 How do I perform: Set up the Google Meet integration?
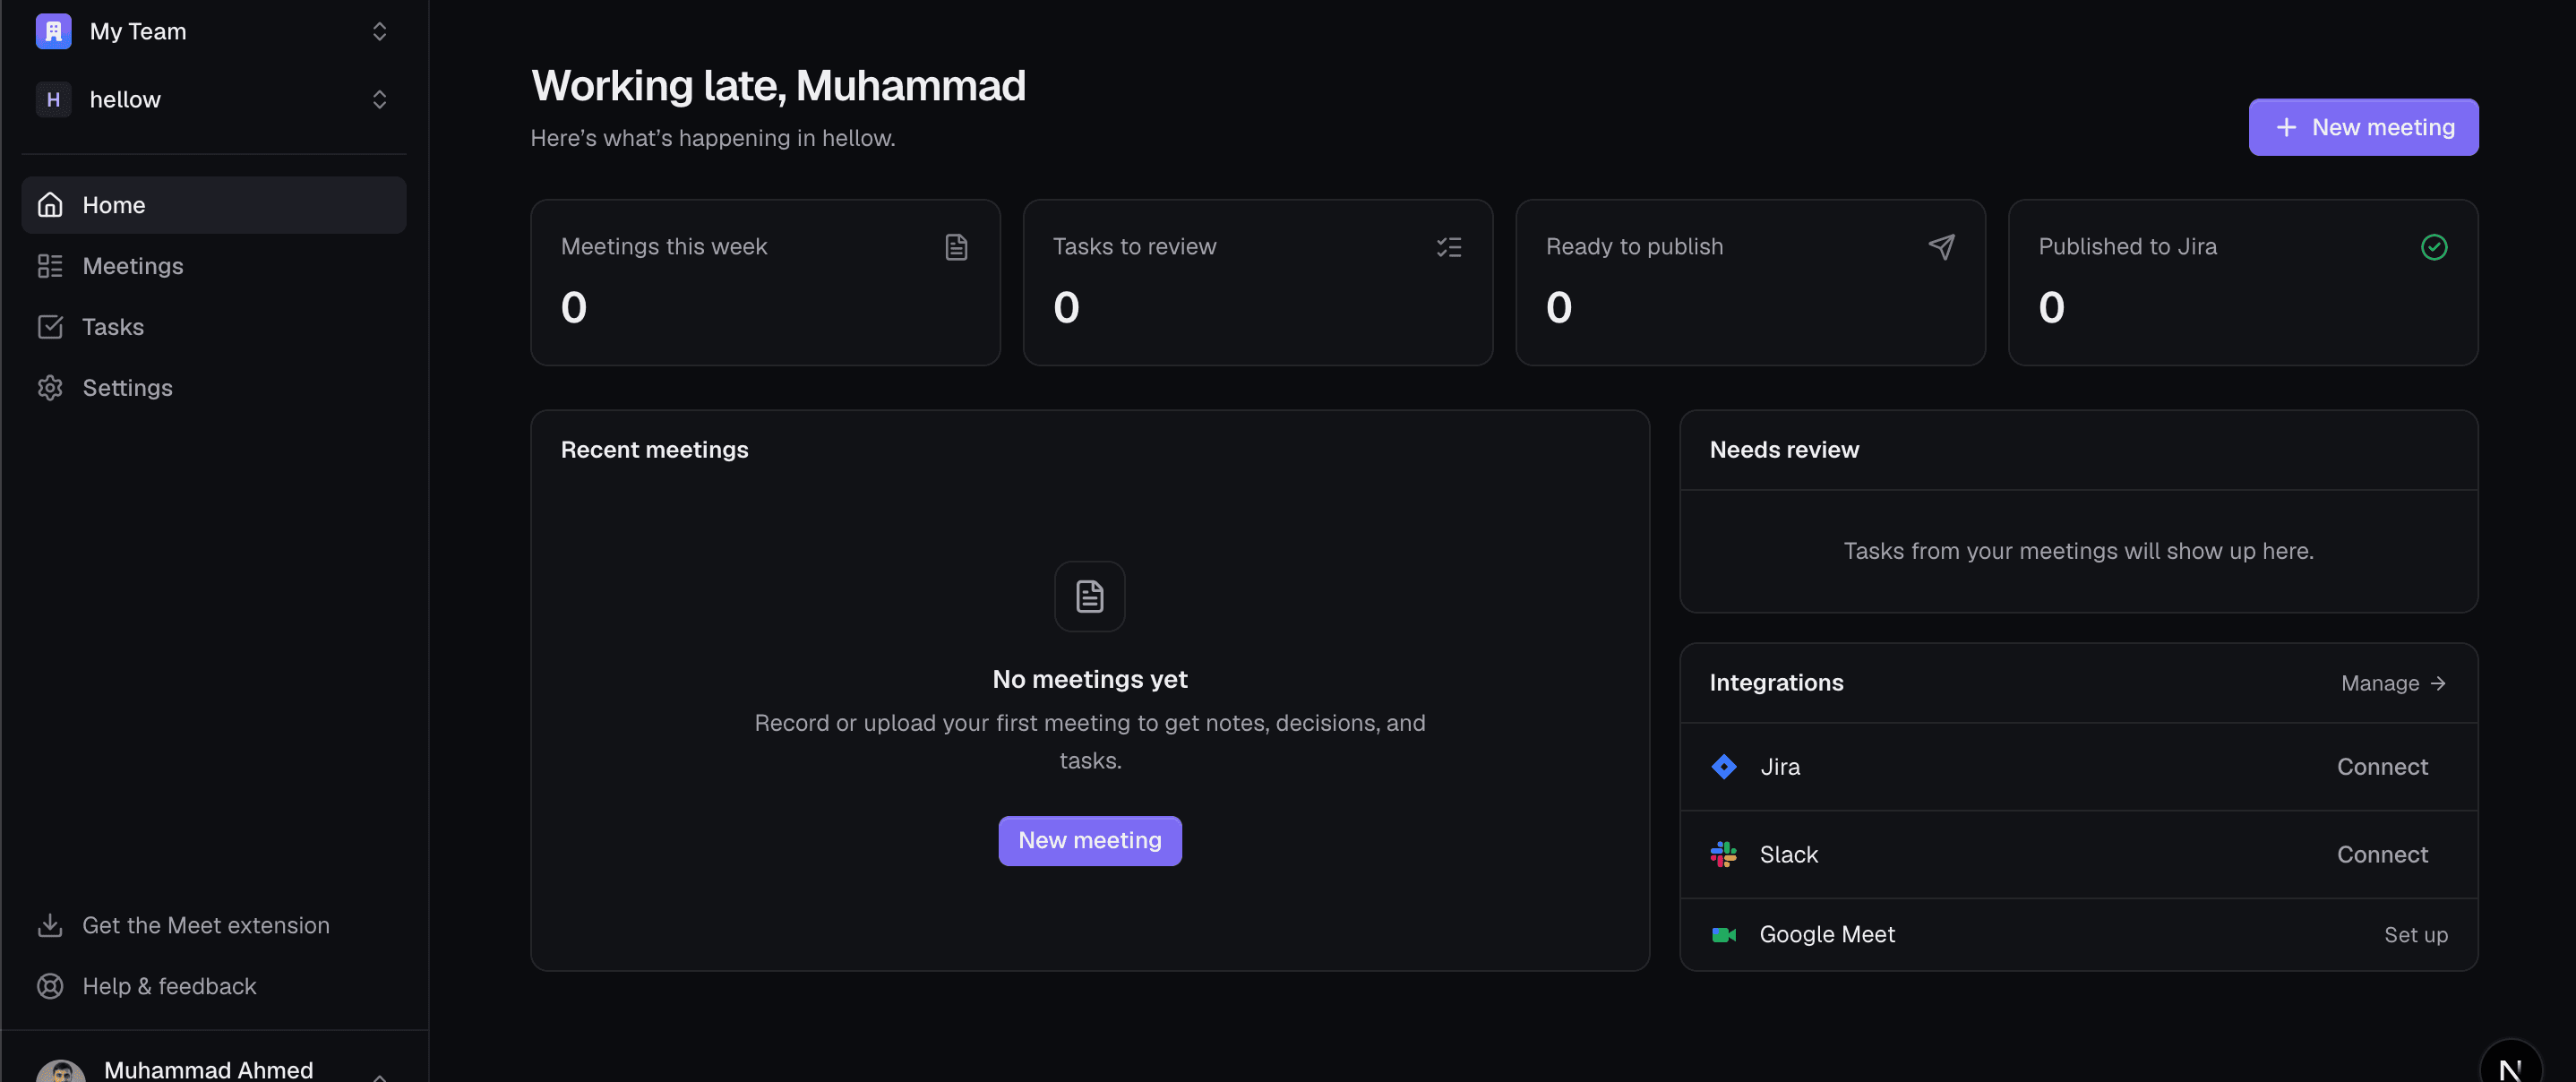pos(2415,934)
